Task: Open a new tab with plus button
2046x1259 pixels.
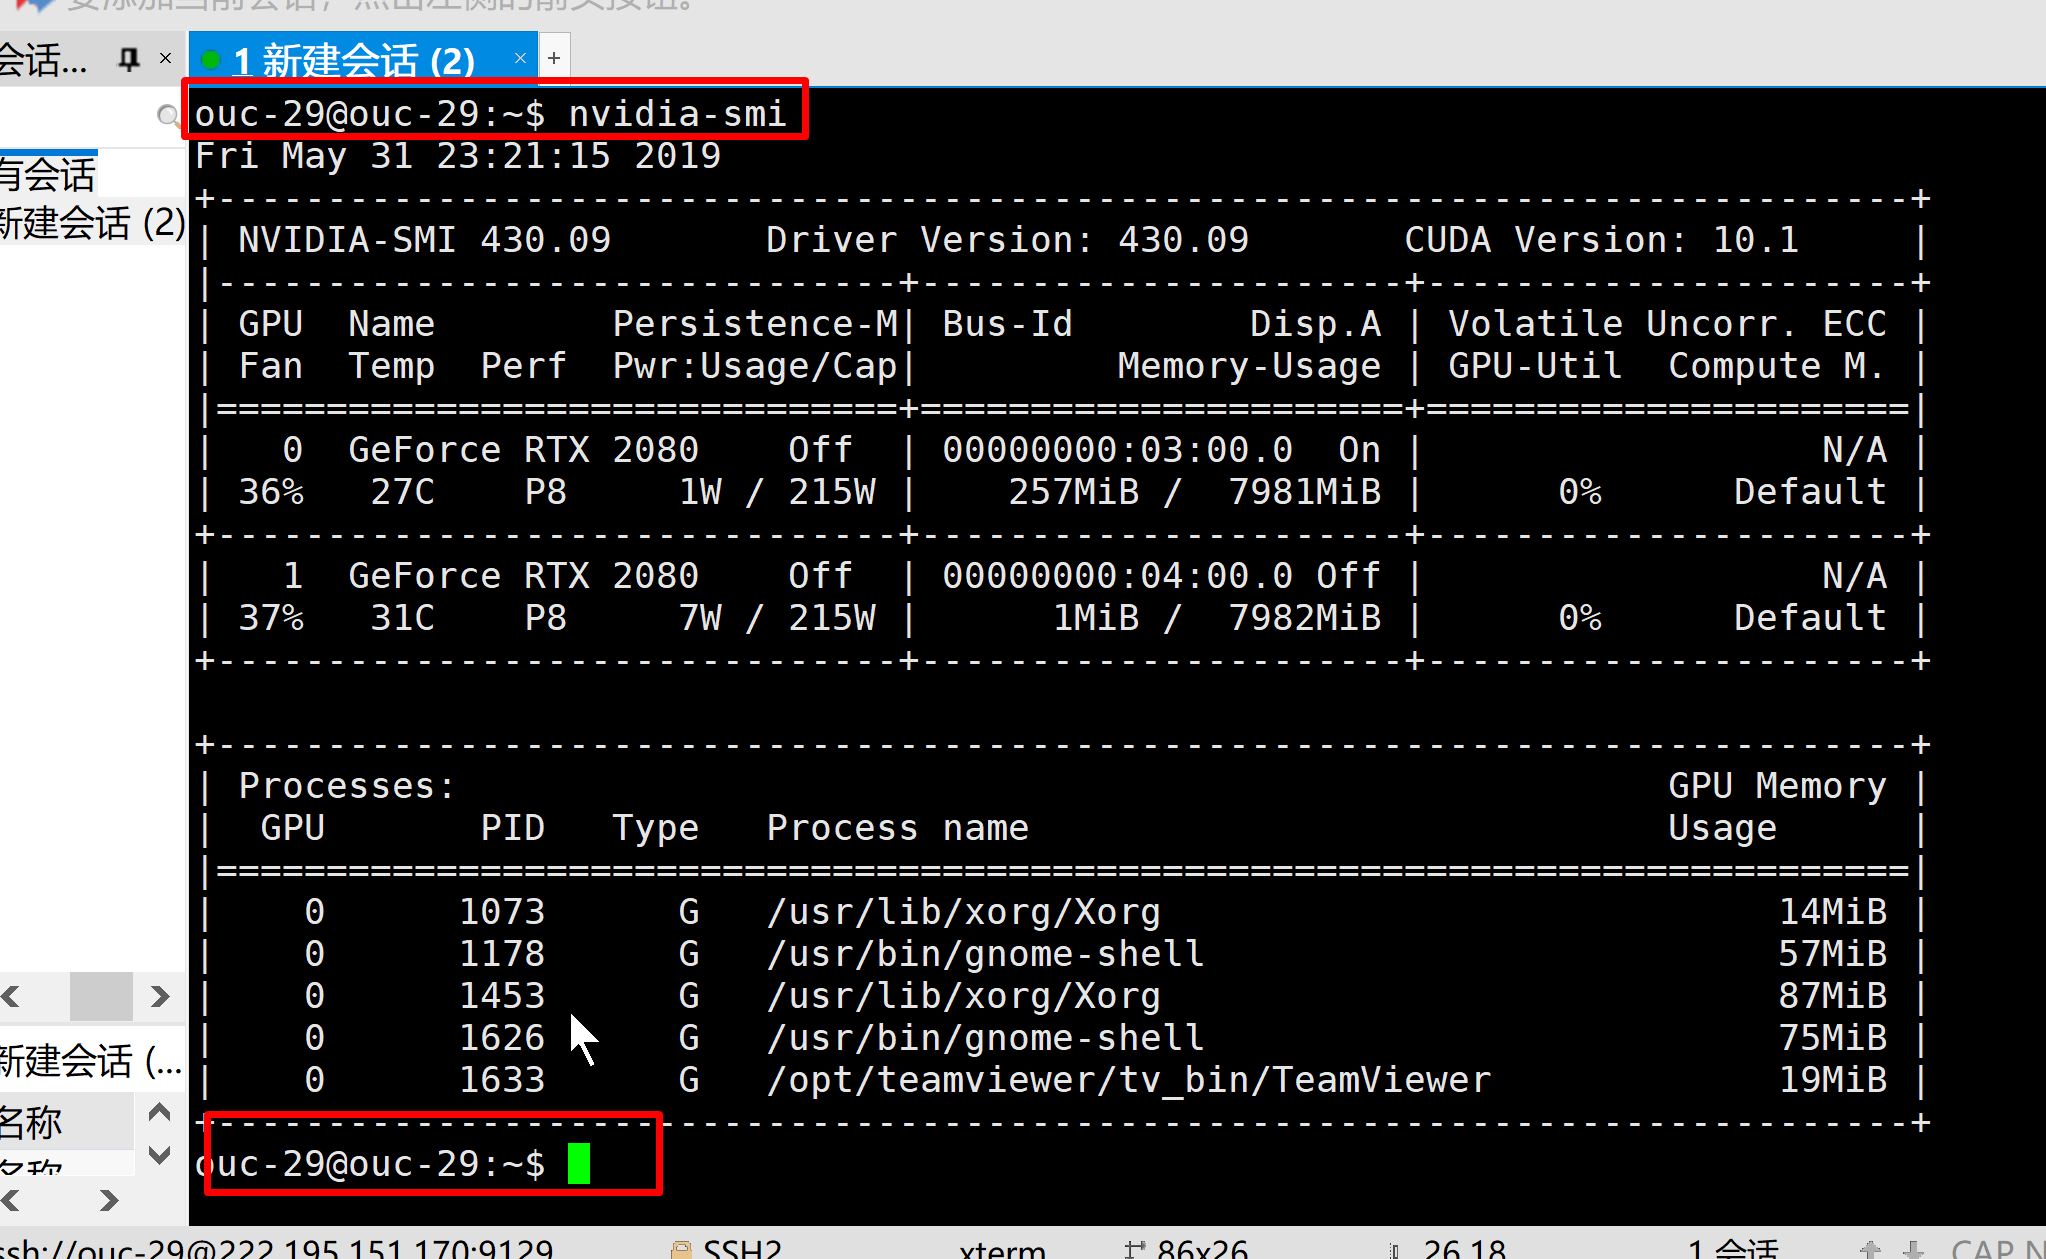Action: coord(554,59)
